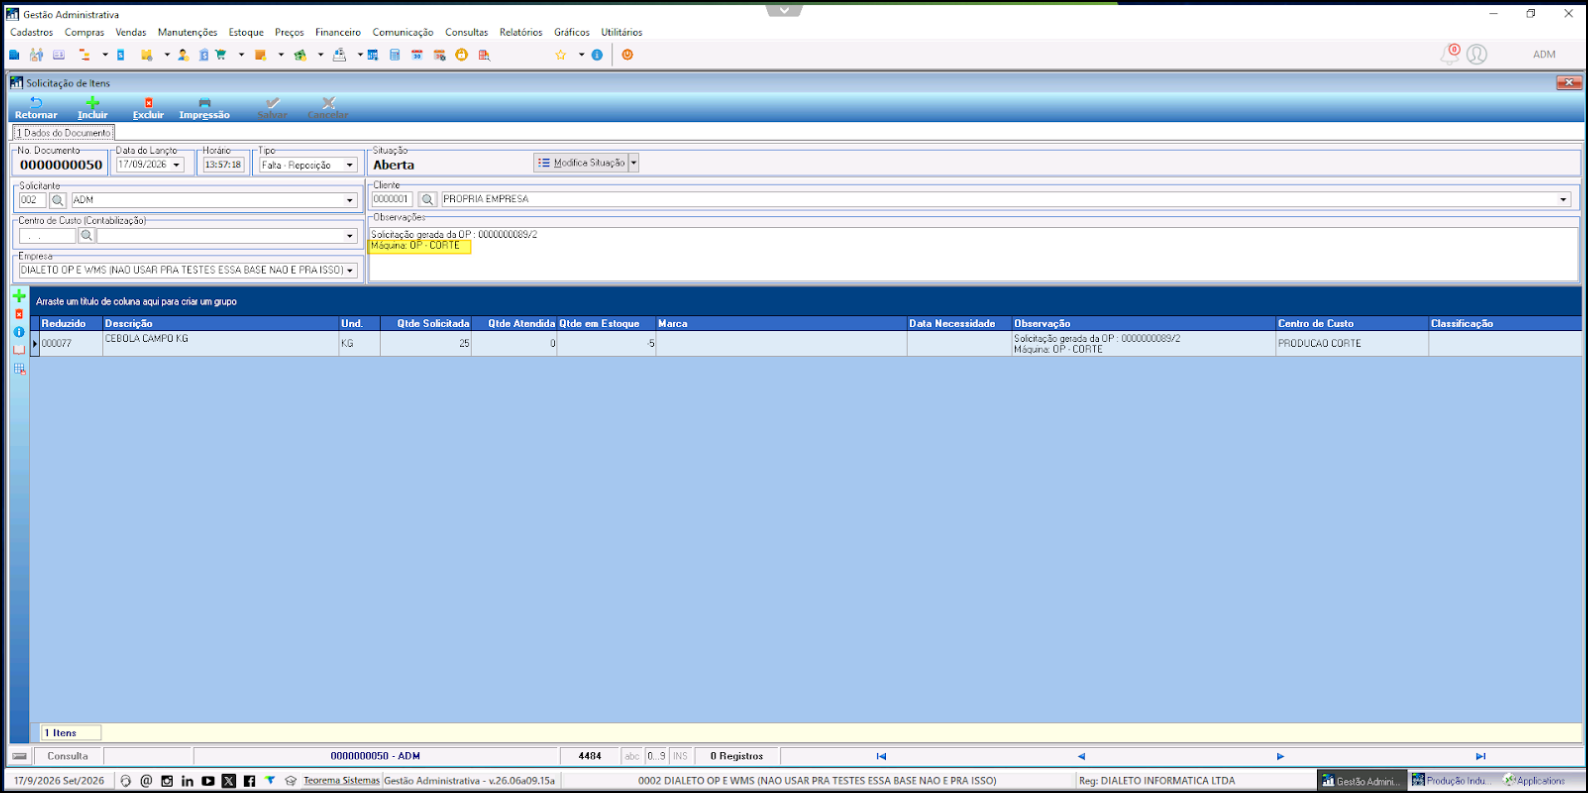Open item info blue circle icon
1588x793 pixels.
coord(19,332)
